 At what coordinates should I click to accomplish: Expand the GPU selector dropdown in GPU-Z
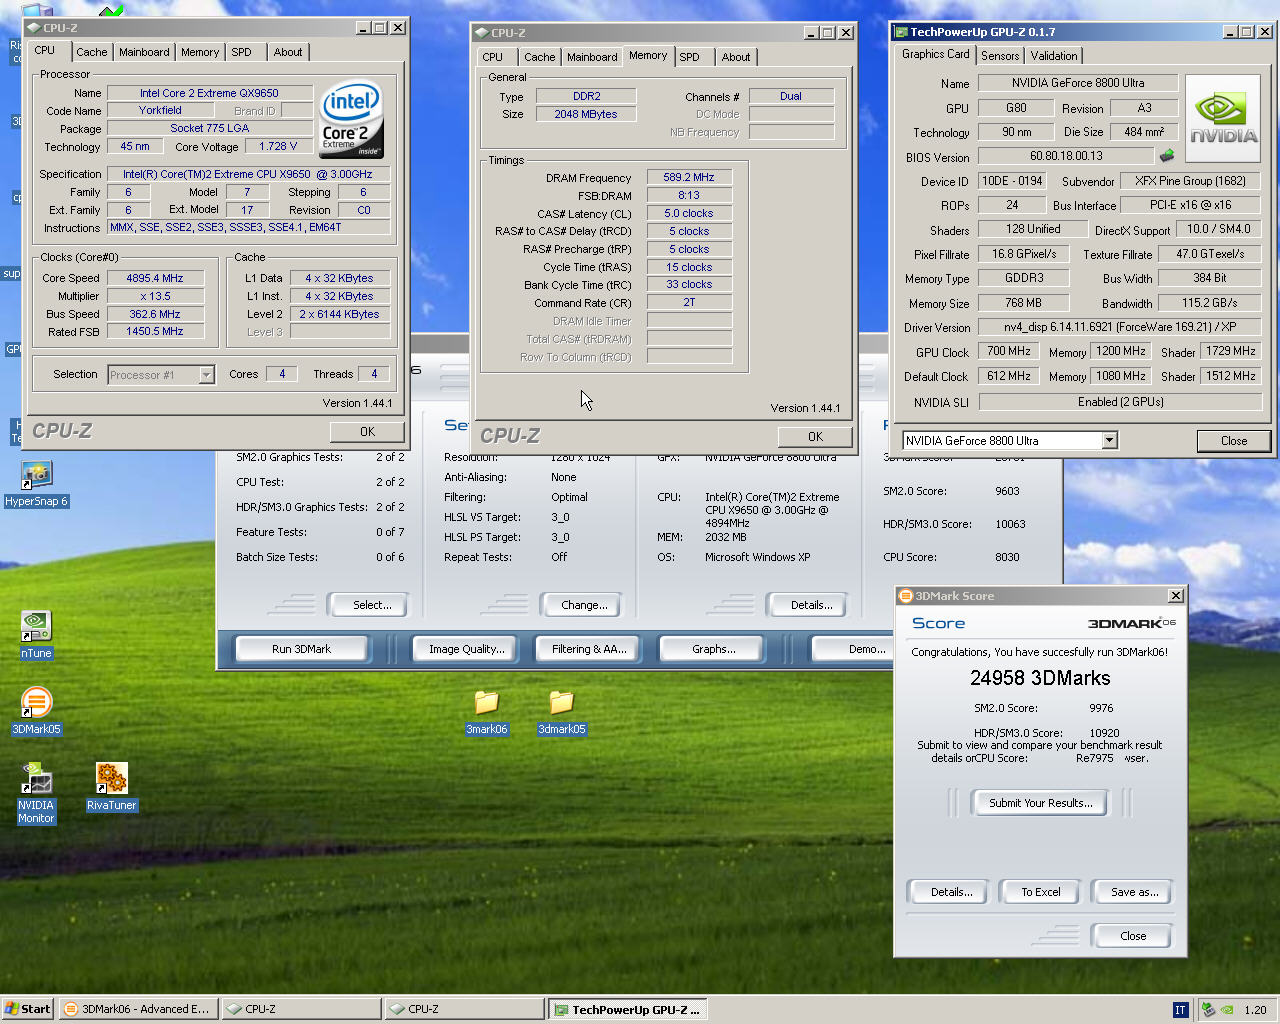point(1109,441)
